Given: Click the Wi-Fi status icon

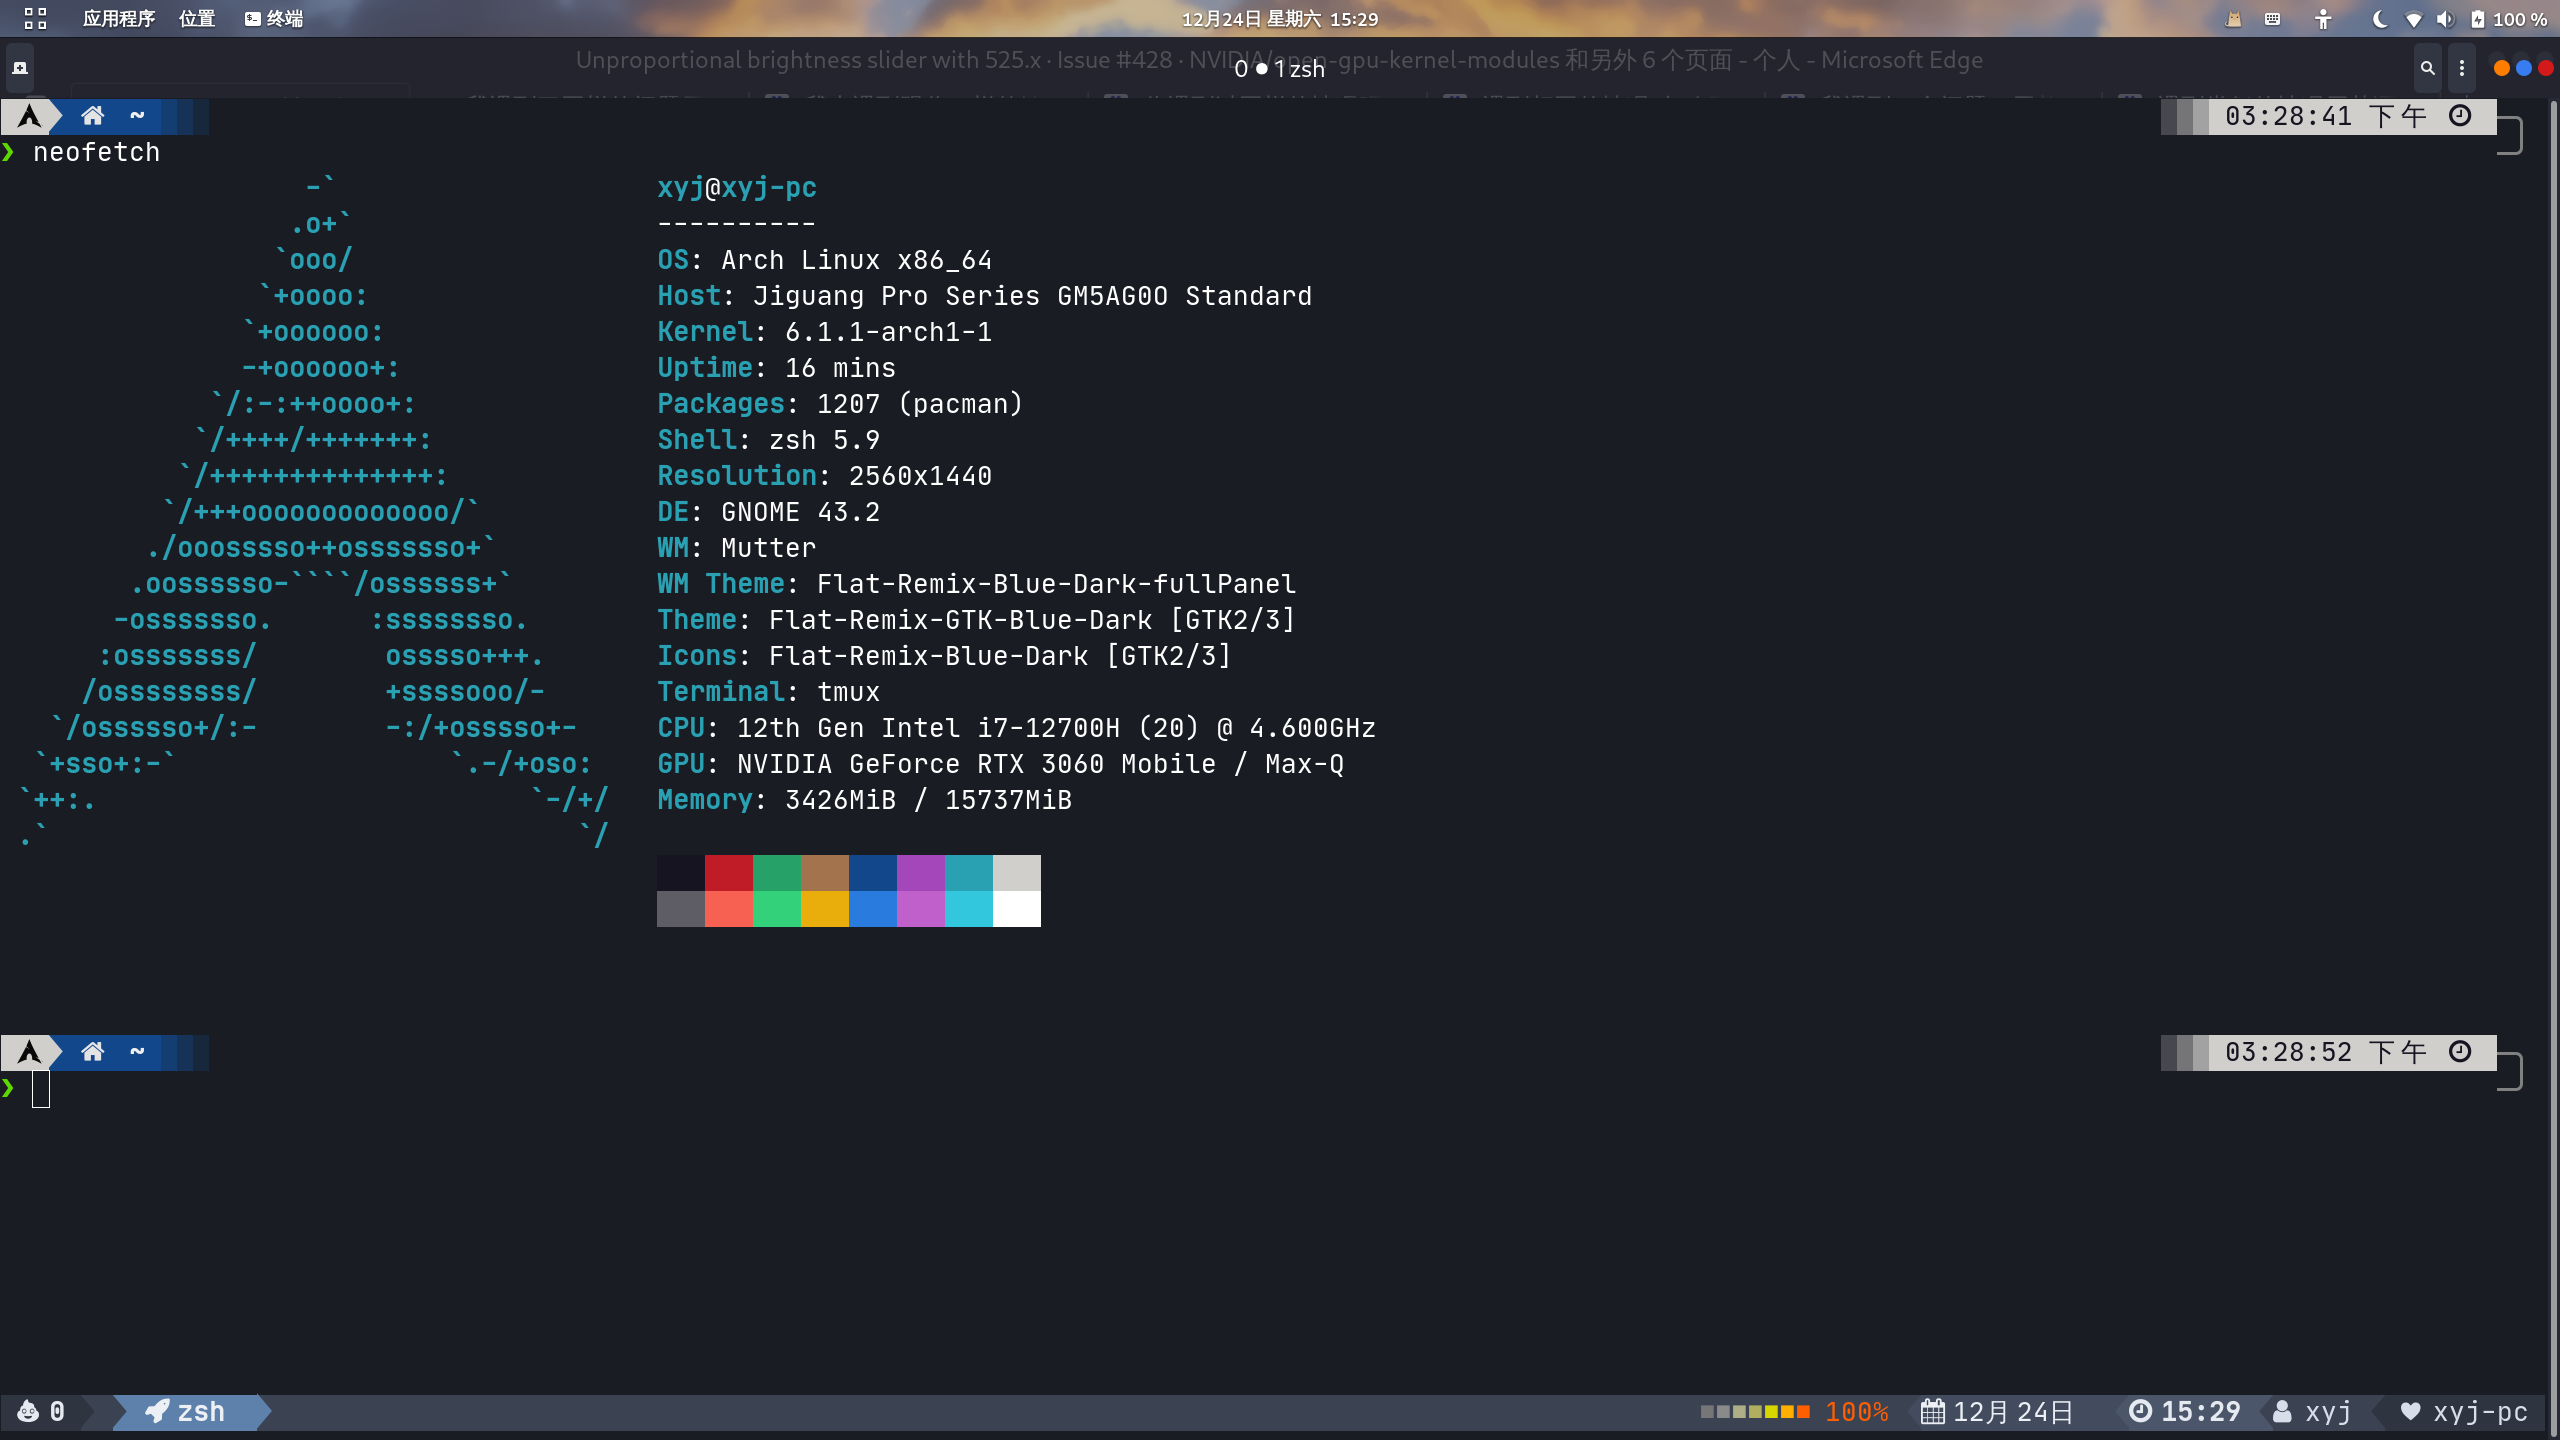Looking at the screenshot, I should (x=2413, y=19).
